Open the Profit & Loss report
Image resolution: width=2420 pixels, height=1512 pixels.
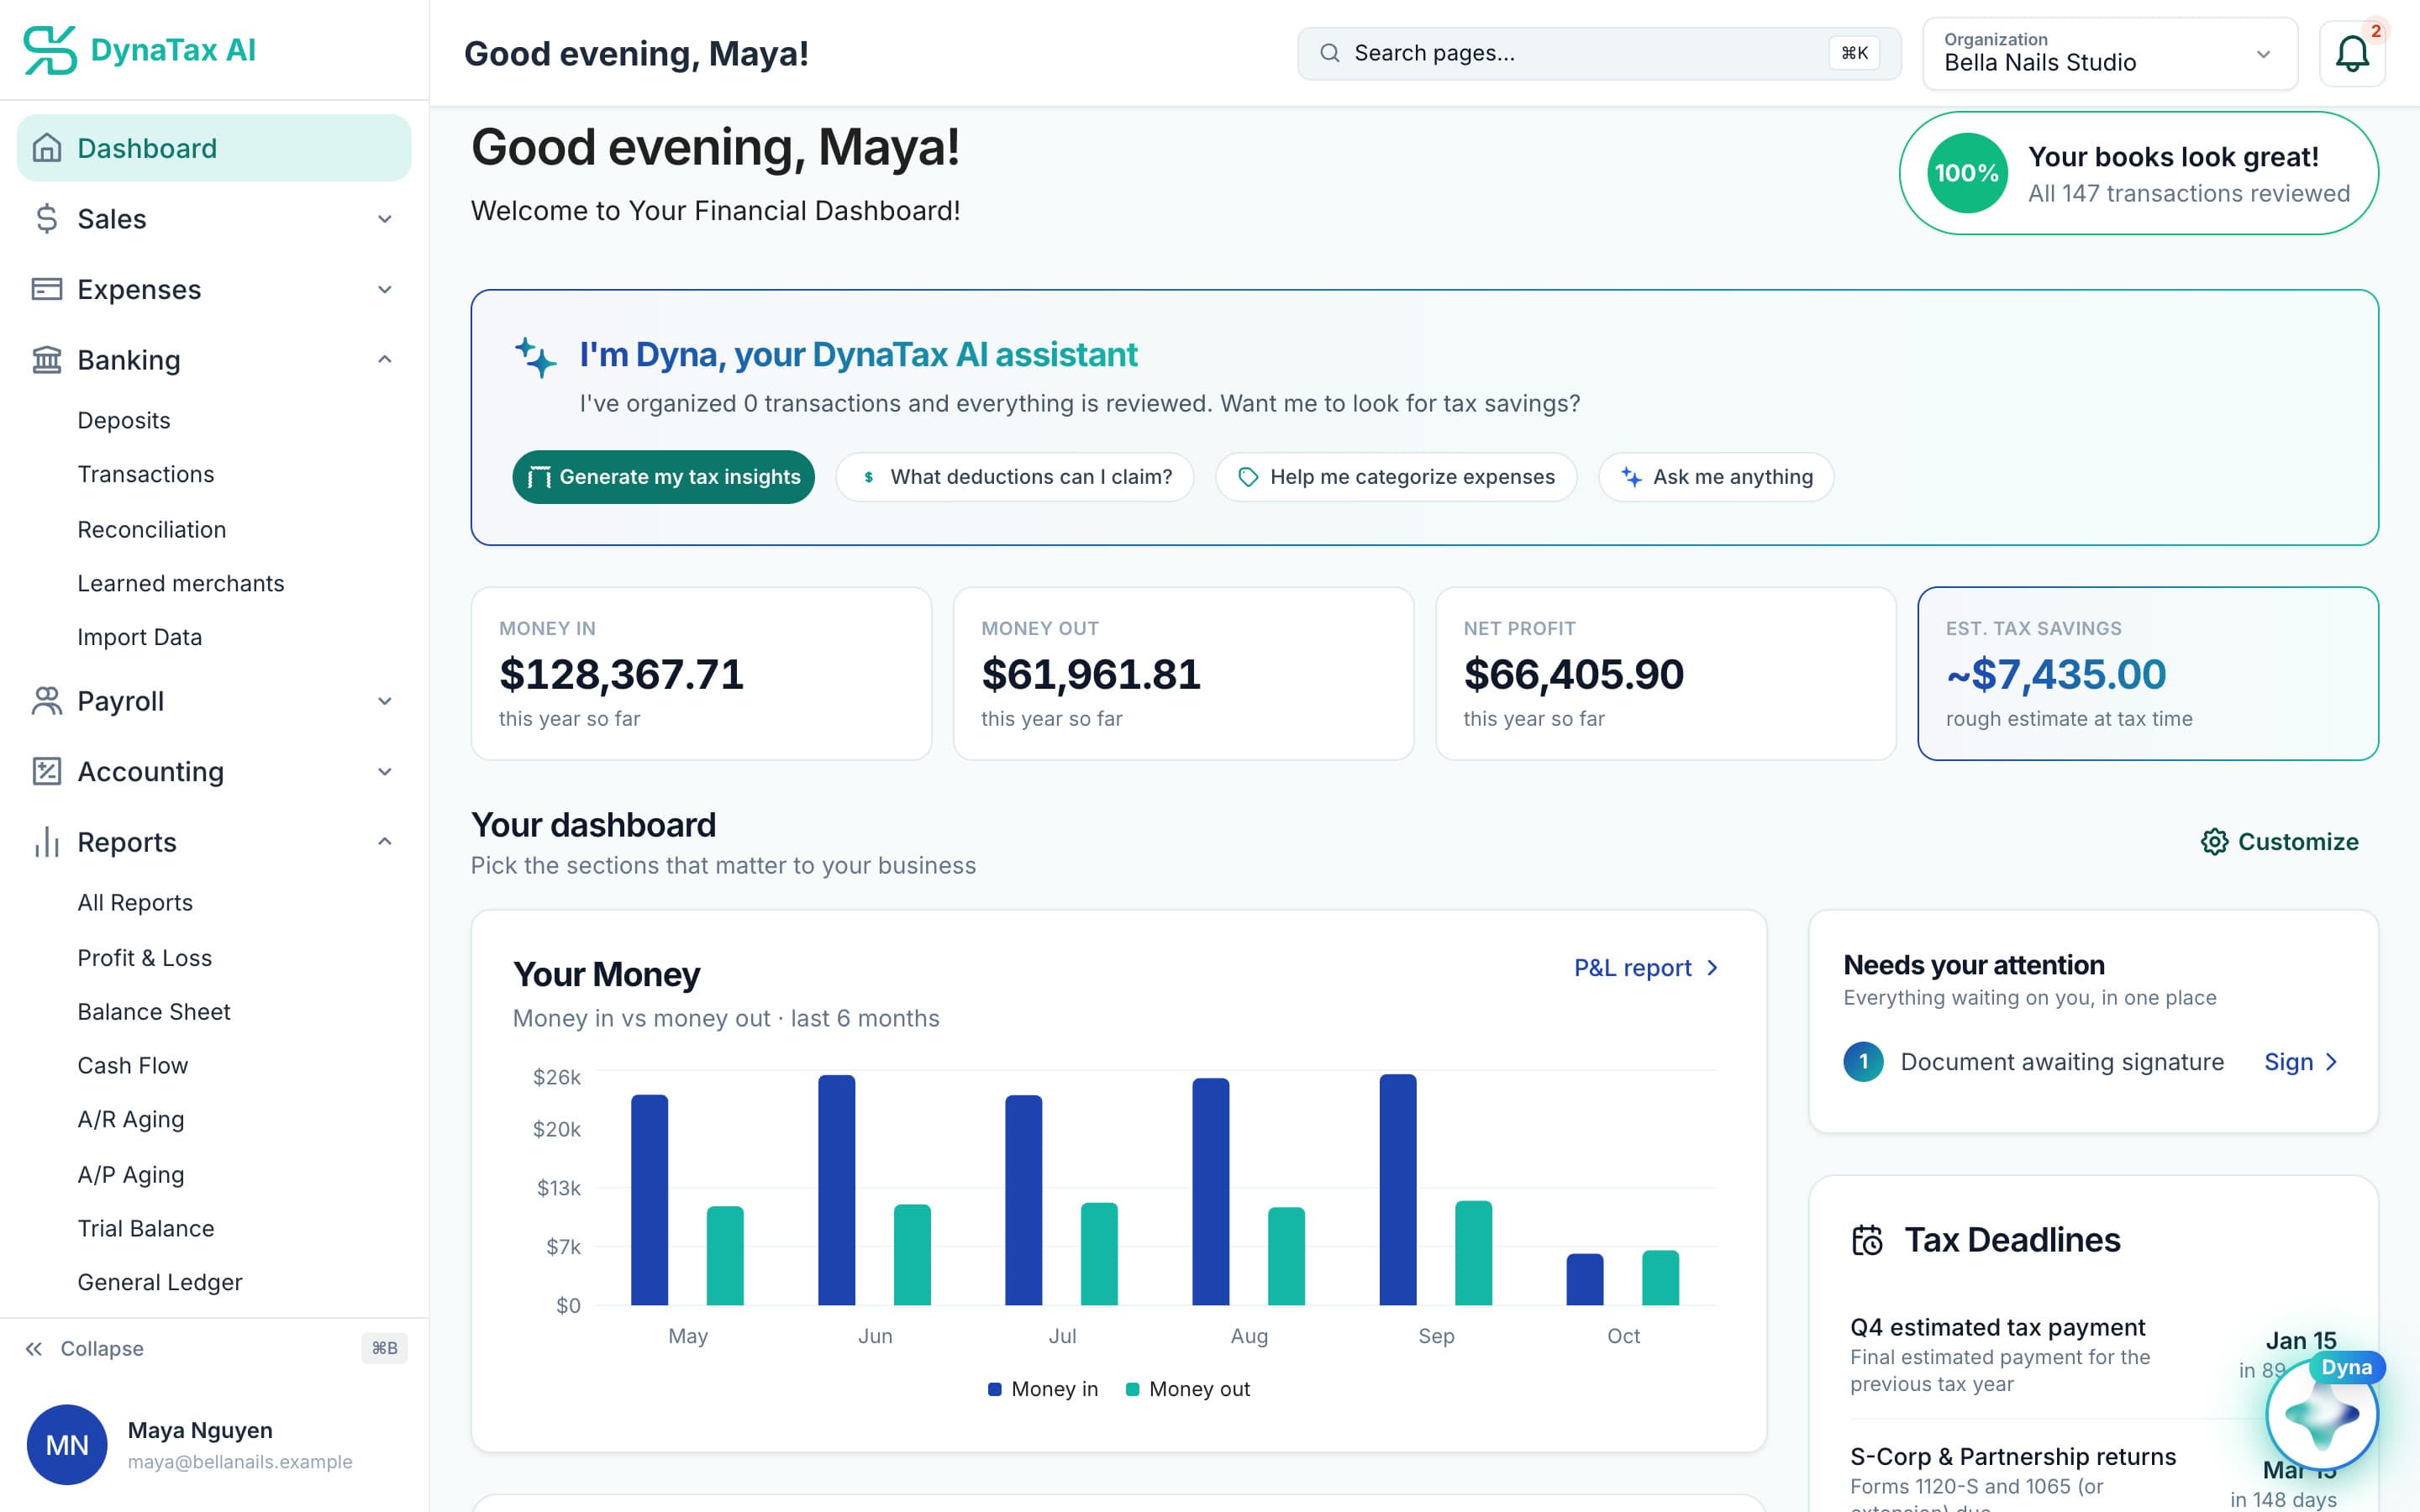145,958
